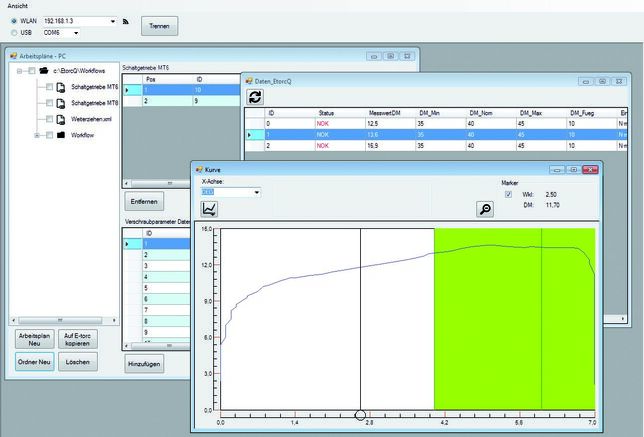Click the magnifier zoom icon in Kurve
Image resolution: width=644 pixels, height=437 pixels.
point(486,208)
